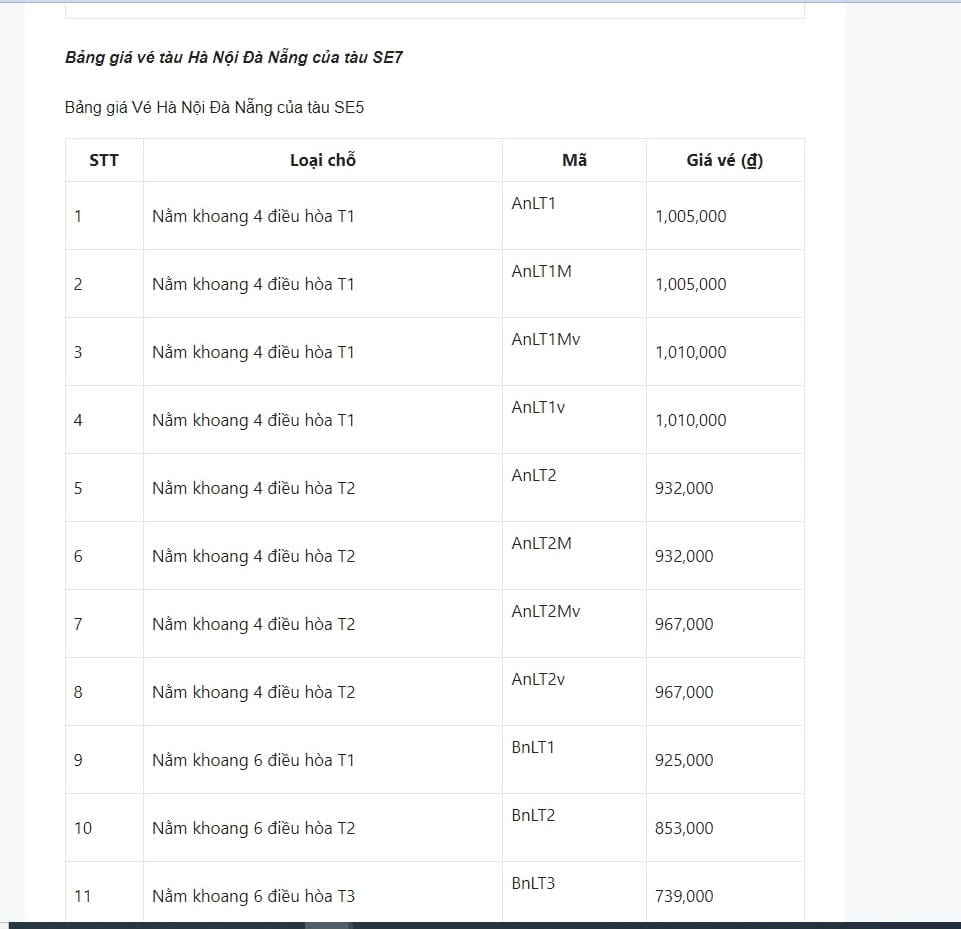961x929 pixels.
Task: Click row number 5 in STT column
Action: point(78,488)
